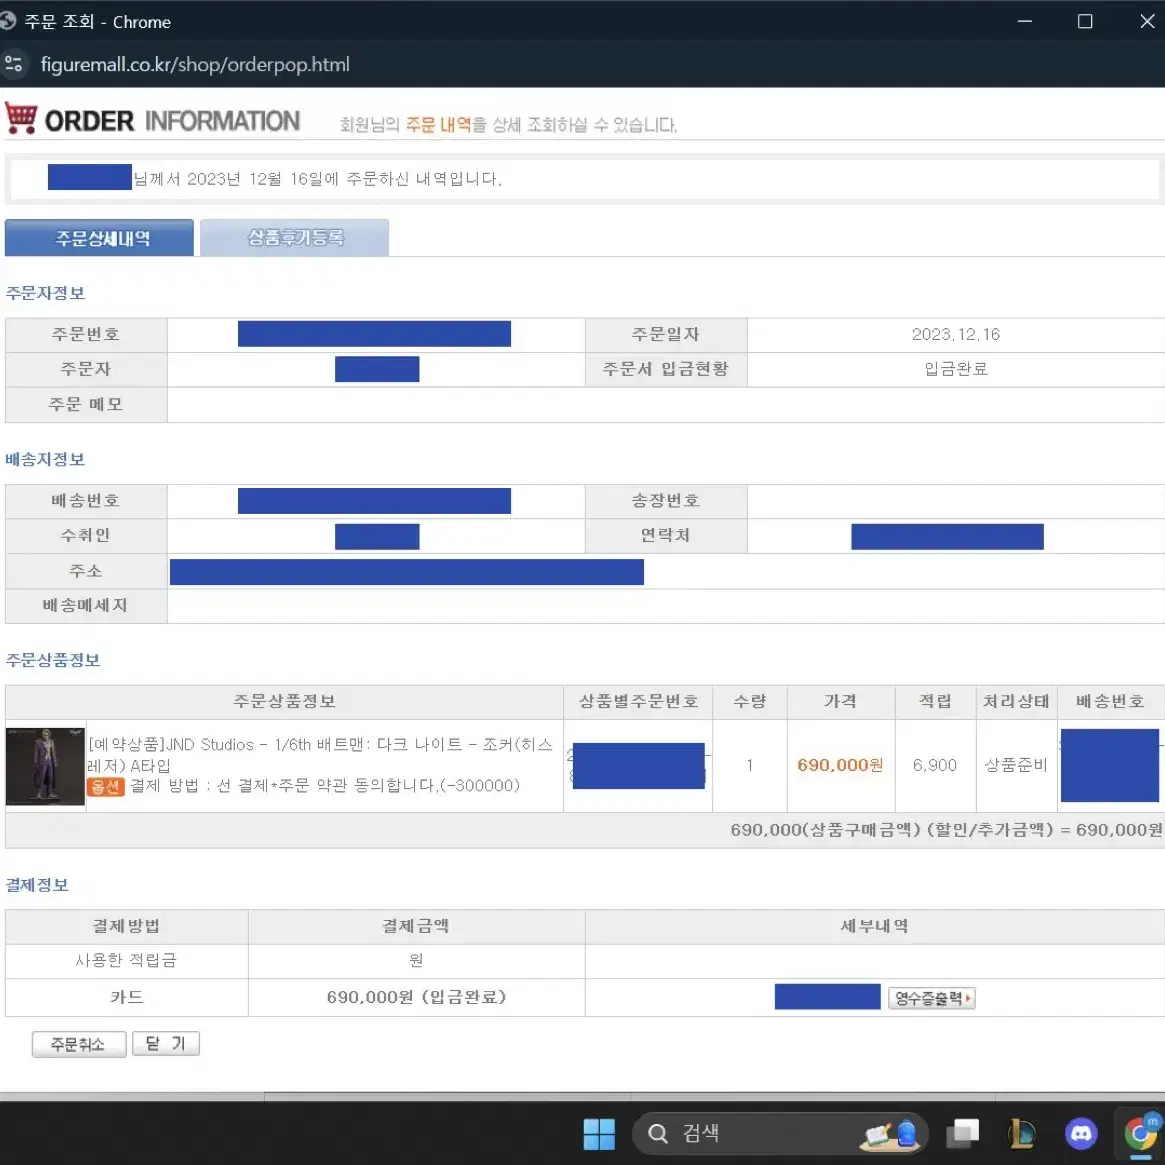
Task: Open Discord from the taskbar
Action: (1081, 1133)
